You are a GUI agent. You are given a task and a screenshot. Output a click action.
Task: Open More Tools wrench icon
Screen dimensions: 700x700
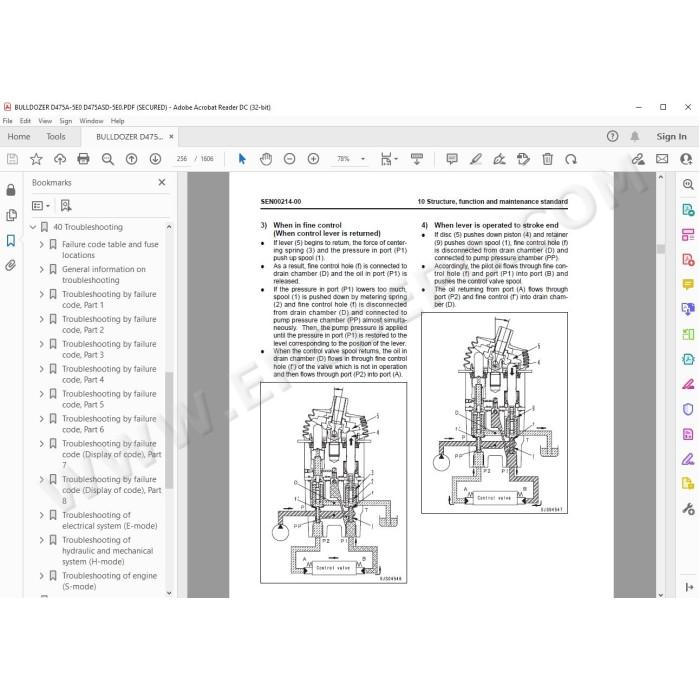(688, 508)
